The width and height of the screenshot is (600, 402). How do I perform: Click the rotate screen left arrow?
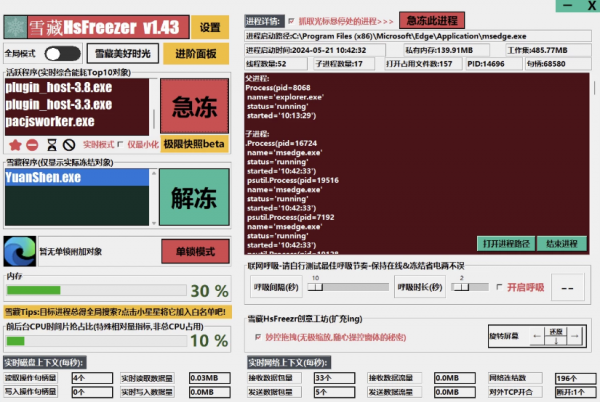tap(537, 336)
